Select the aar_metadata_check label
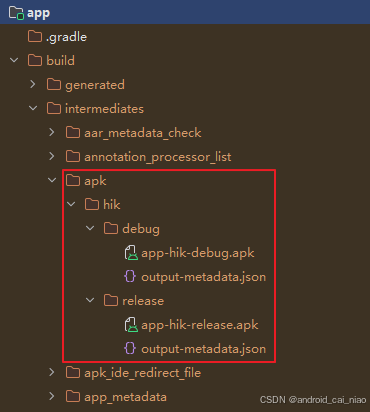The width and height of the screenshot is (370, 412). [x=143, y=133]
